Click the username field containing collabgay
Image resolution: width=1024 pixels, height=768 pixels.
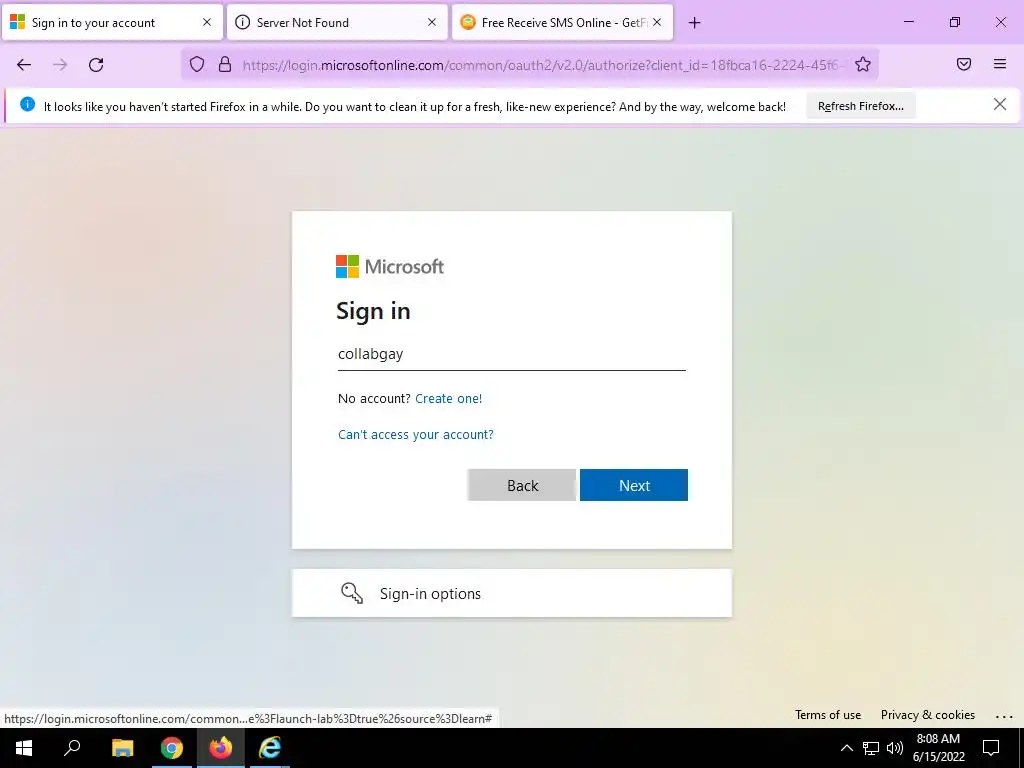coord(511,354)
